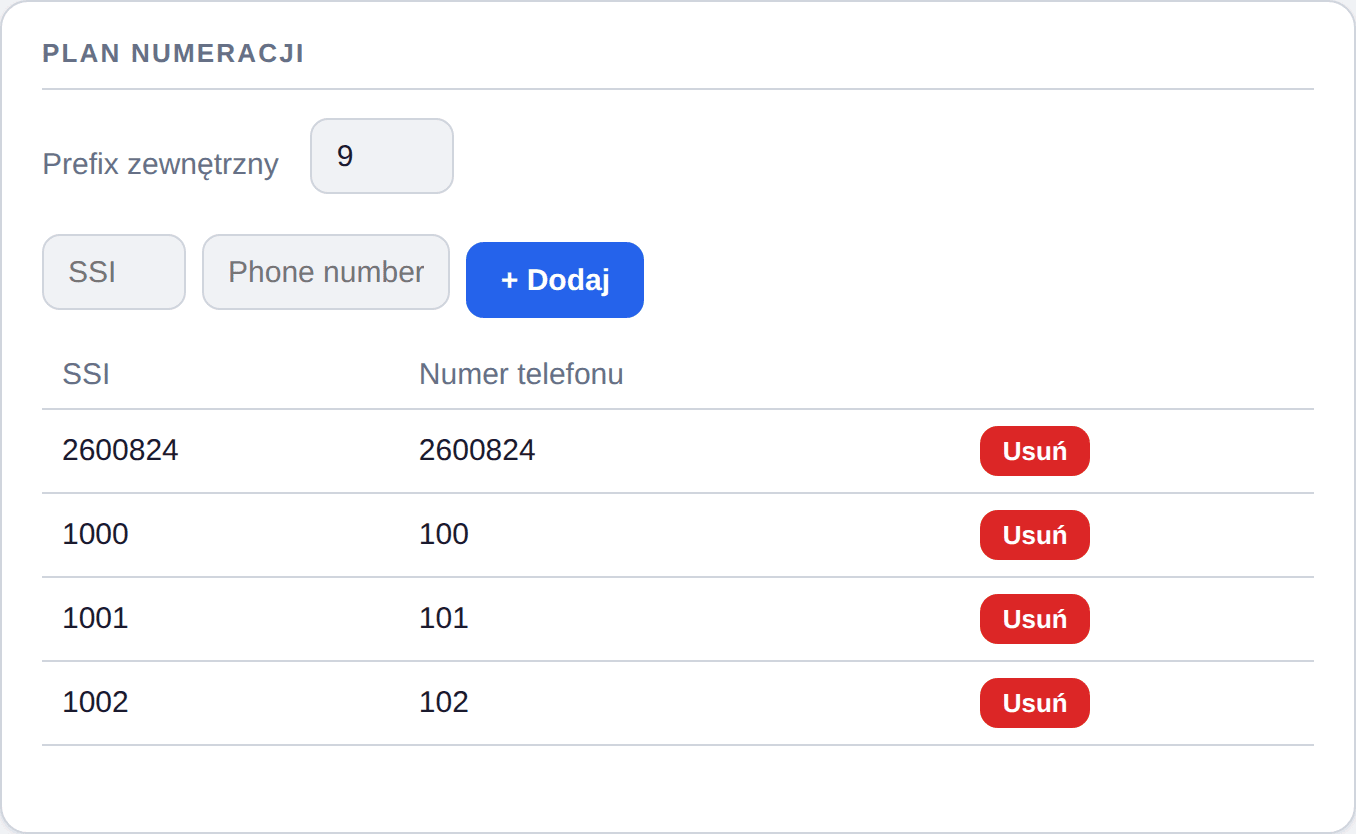The image size is (1356, 834).
Task: Click the Numer telefonu column header
Action: 521,374
